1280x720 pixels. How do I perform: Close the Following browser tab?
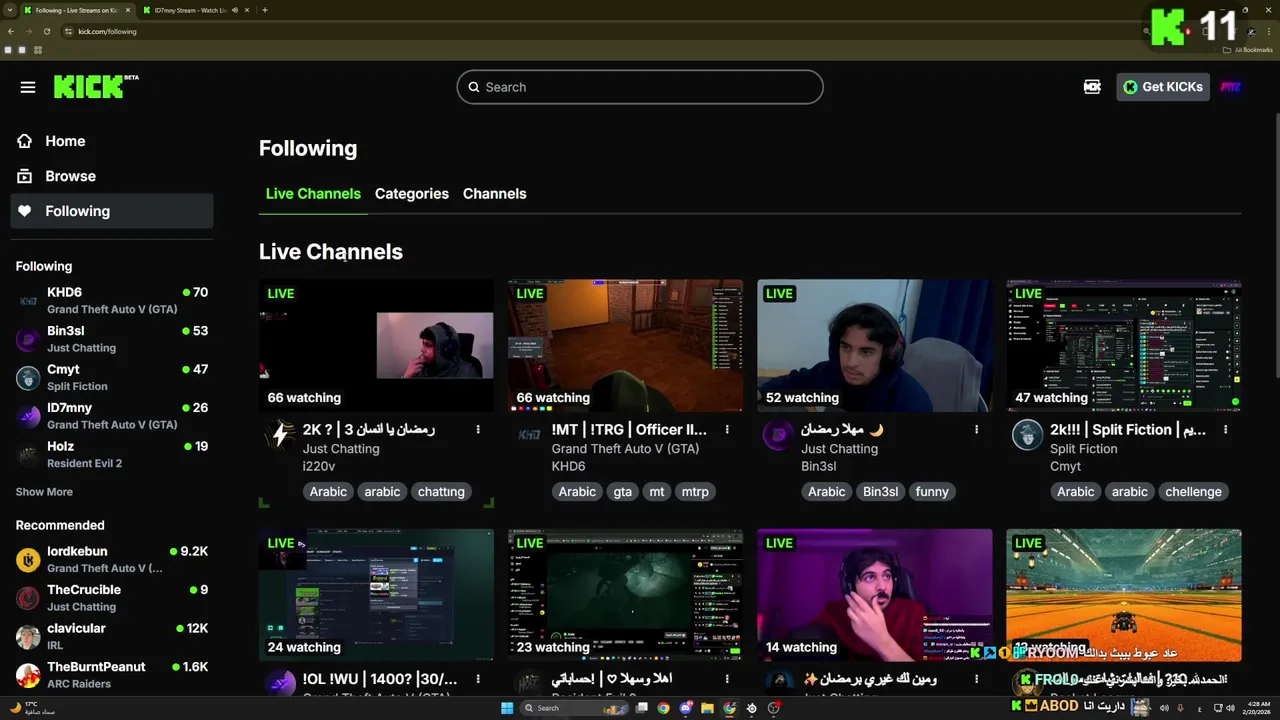(128, 10)
